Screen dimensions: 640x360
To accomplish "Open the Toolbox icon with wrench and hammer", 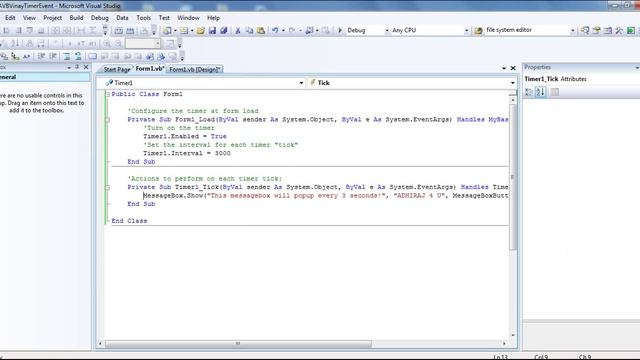I will [619, 30].
